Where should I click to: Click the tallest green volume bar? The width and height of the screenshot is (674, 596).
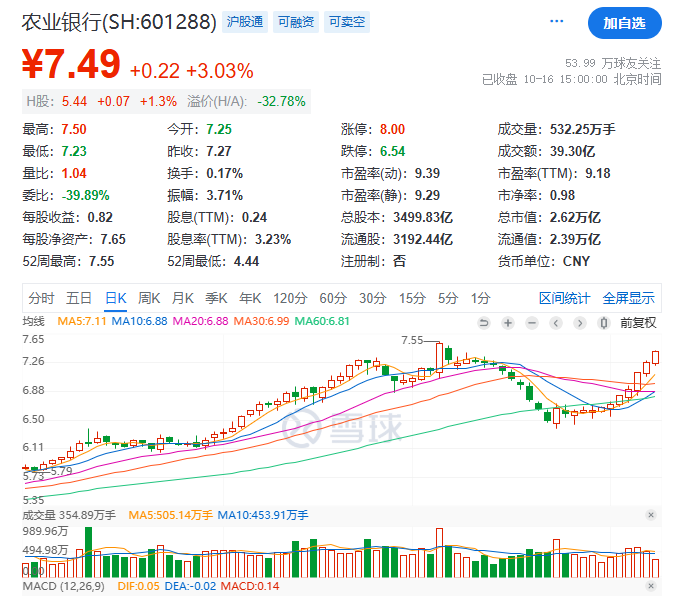coord(89,552)
